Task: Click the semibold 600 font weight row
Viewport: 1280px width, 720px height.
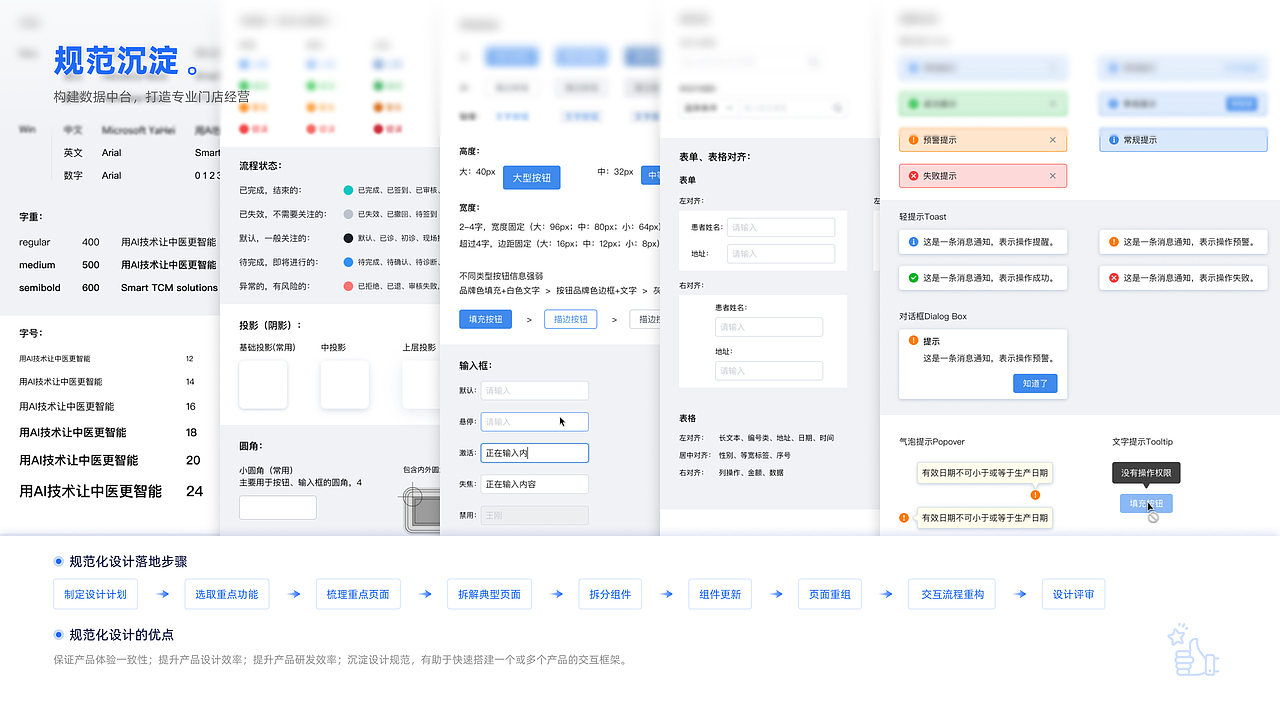Action: pos(118,288)
